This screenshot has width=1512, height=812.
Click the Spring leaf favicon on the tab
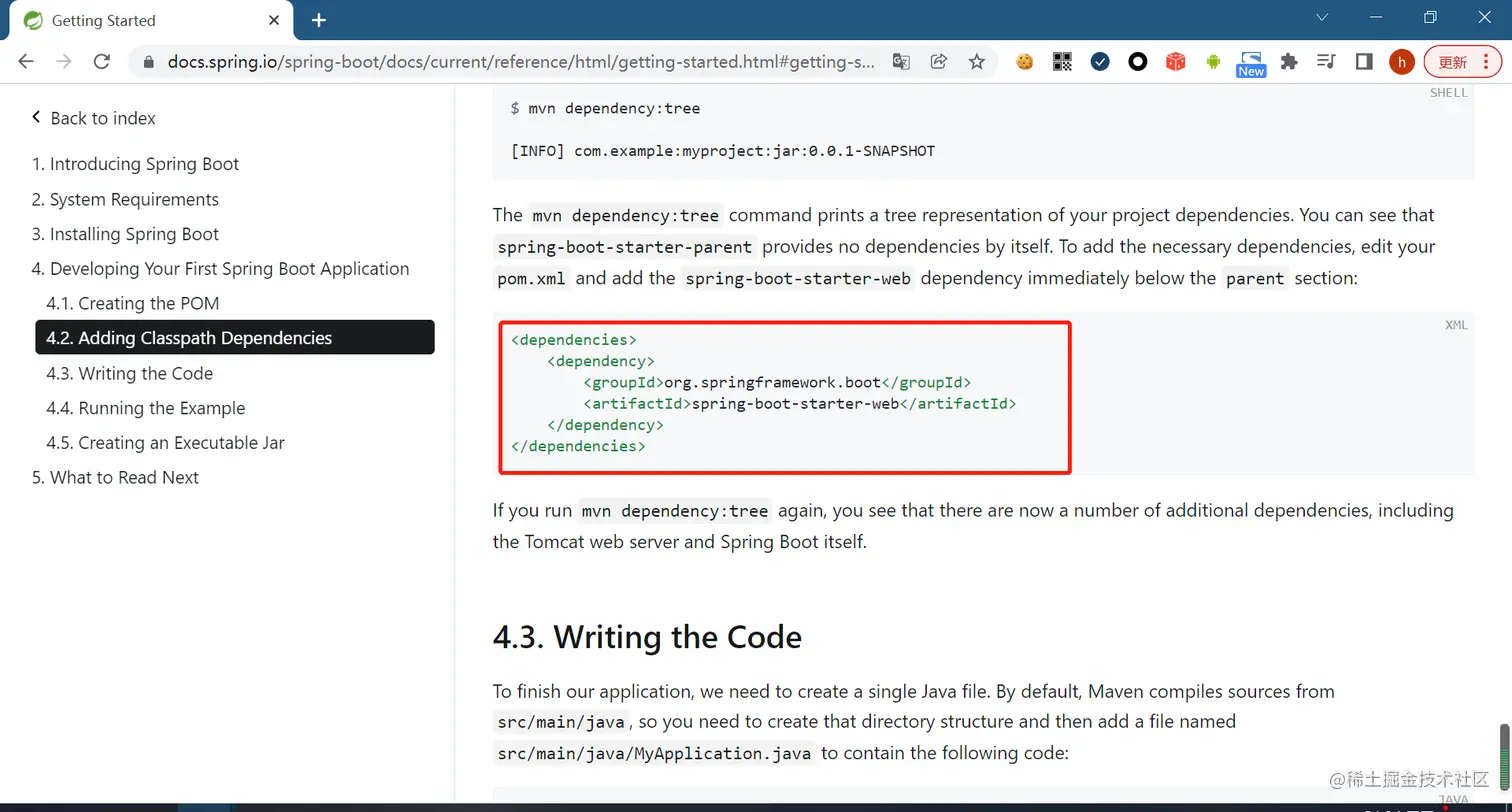pyautogui.click(x=33, y=20)
